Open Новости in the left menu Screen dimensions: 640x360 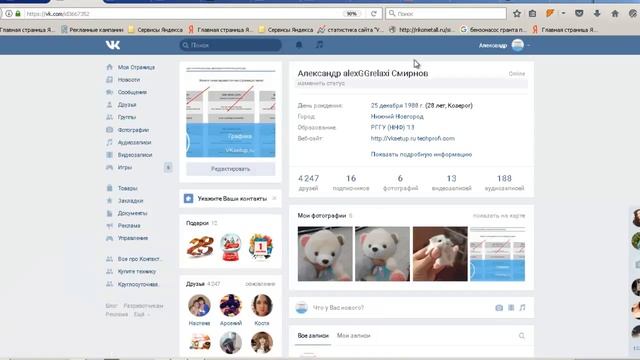[x=129, y=80]
